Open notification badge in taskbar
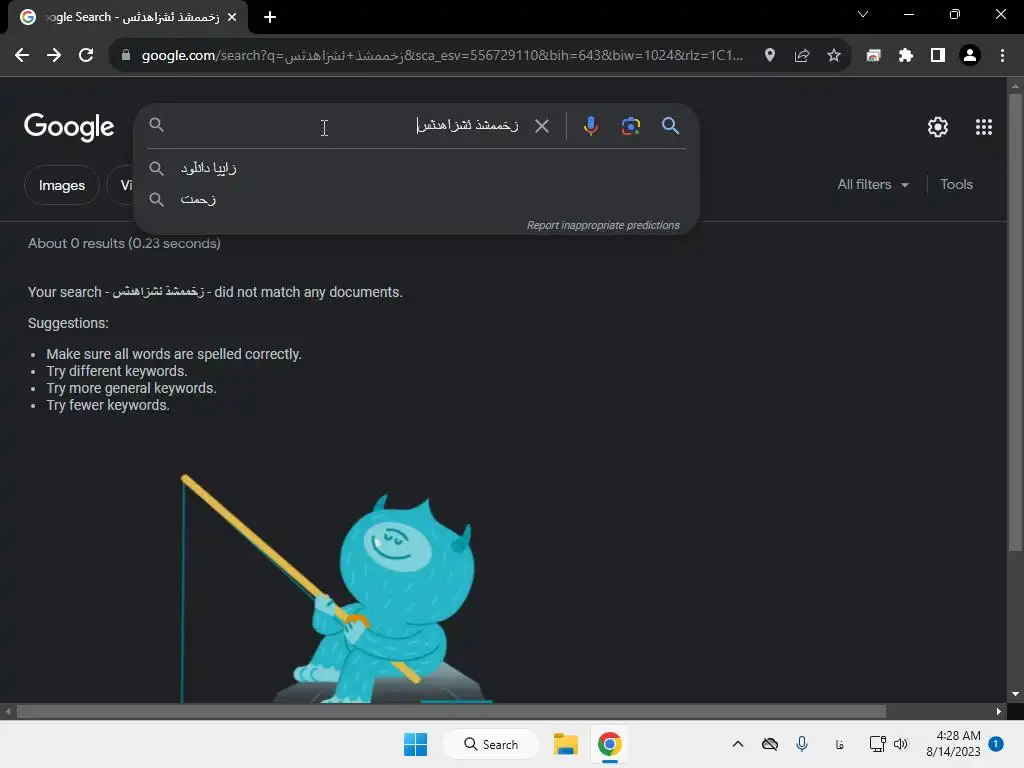1024x768 pixels. 995,744
